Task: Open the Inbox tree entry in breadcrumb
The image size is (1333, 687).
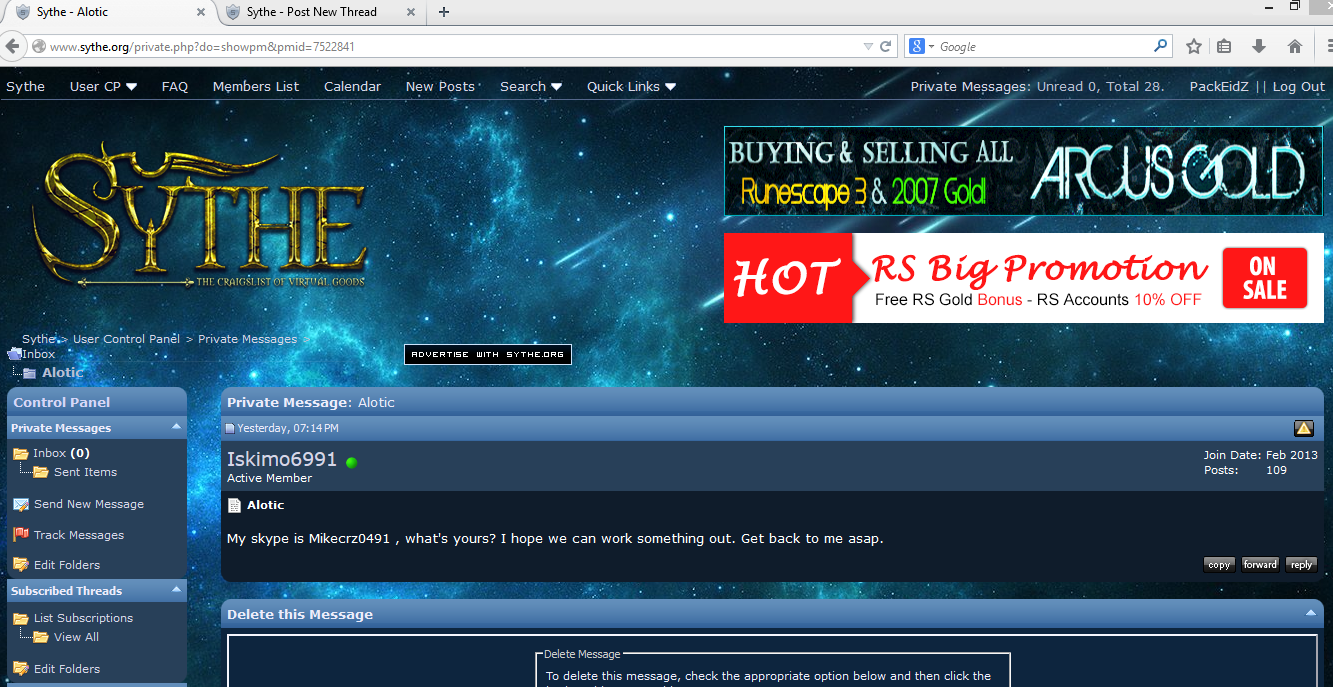Action: [38, 354]
